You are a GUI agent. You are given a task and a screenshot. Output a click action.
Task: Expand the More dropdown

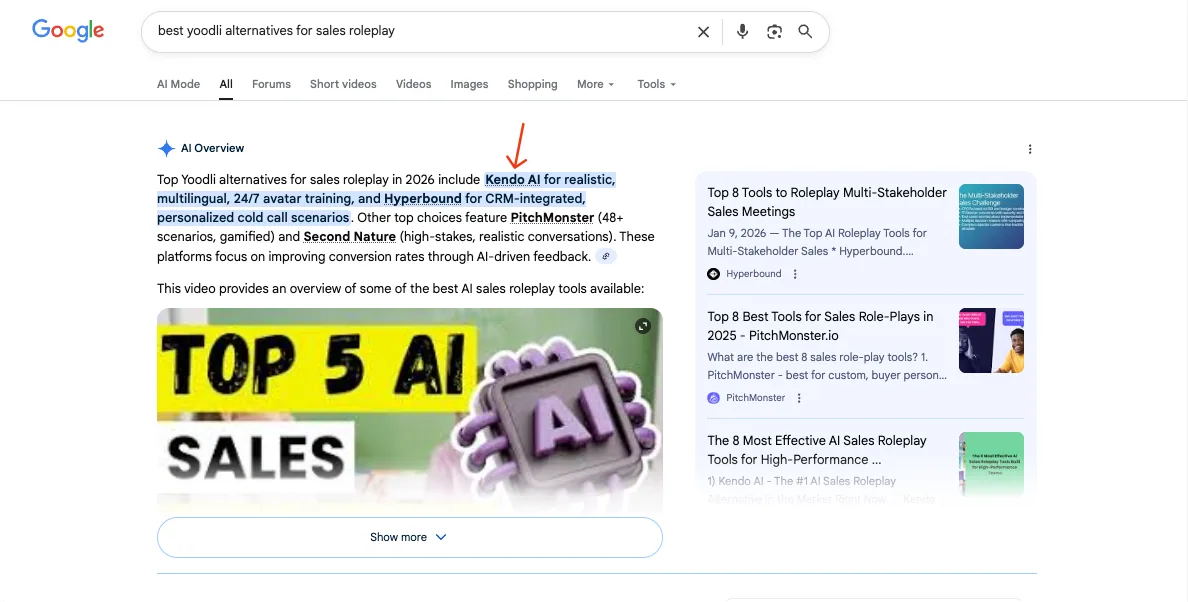pos(596,84)
